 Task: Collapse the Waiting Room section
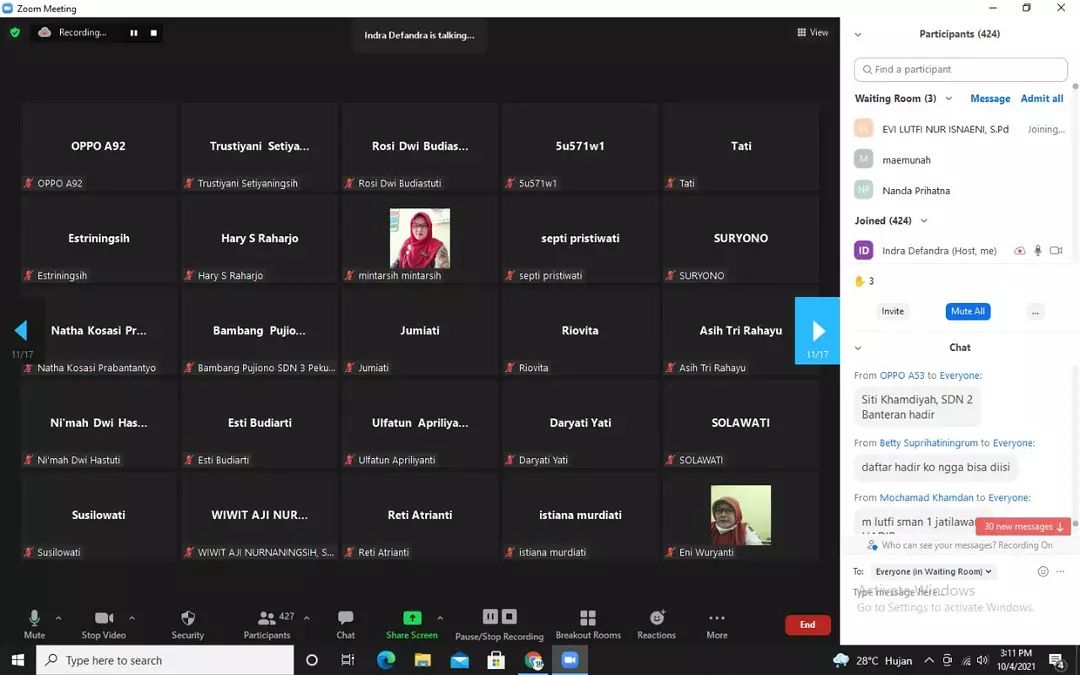pyautogui.click(x=948, y=99)
